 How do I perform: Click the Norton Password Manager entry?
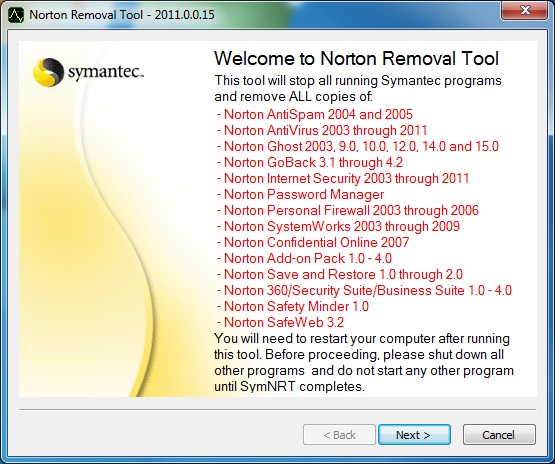click(x=300, y=194)
